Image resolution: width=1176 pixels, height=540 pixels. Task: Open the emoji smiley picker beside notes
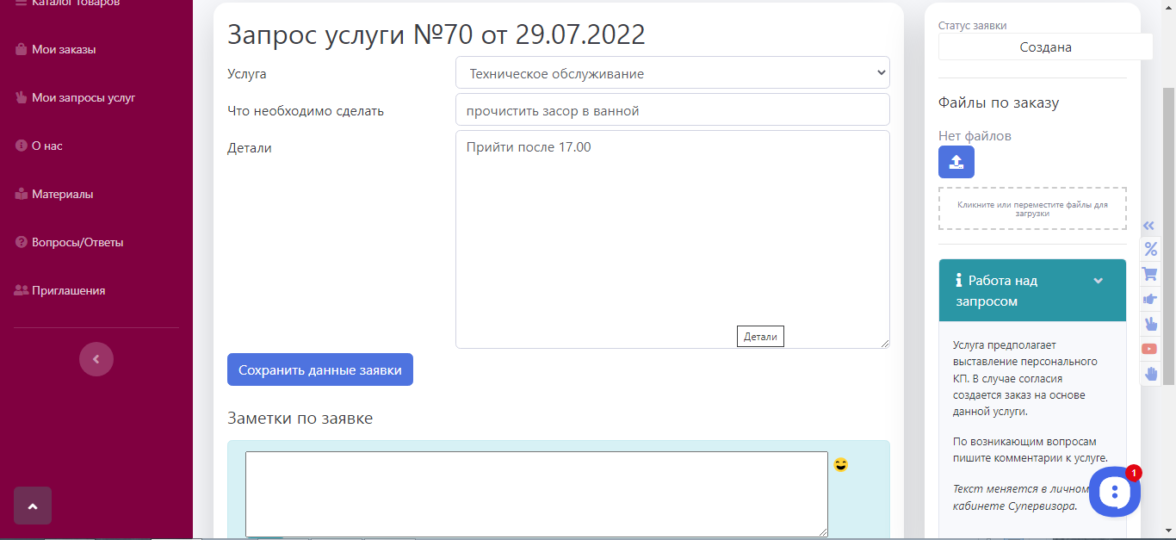click(x=841, y=465)
